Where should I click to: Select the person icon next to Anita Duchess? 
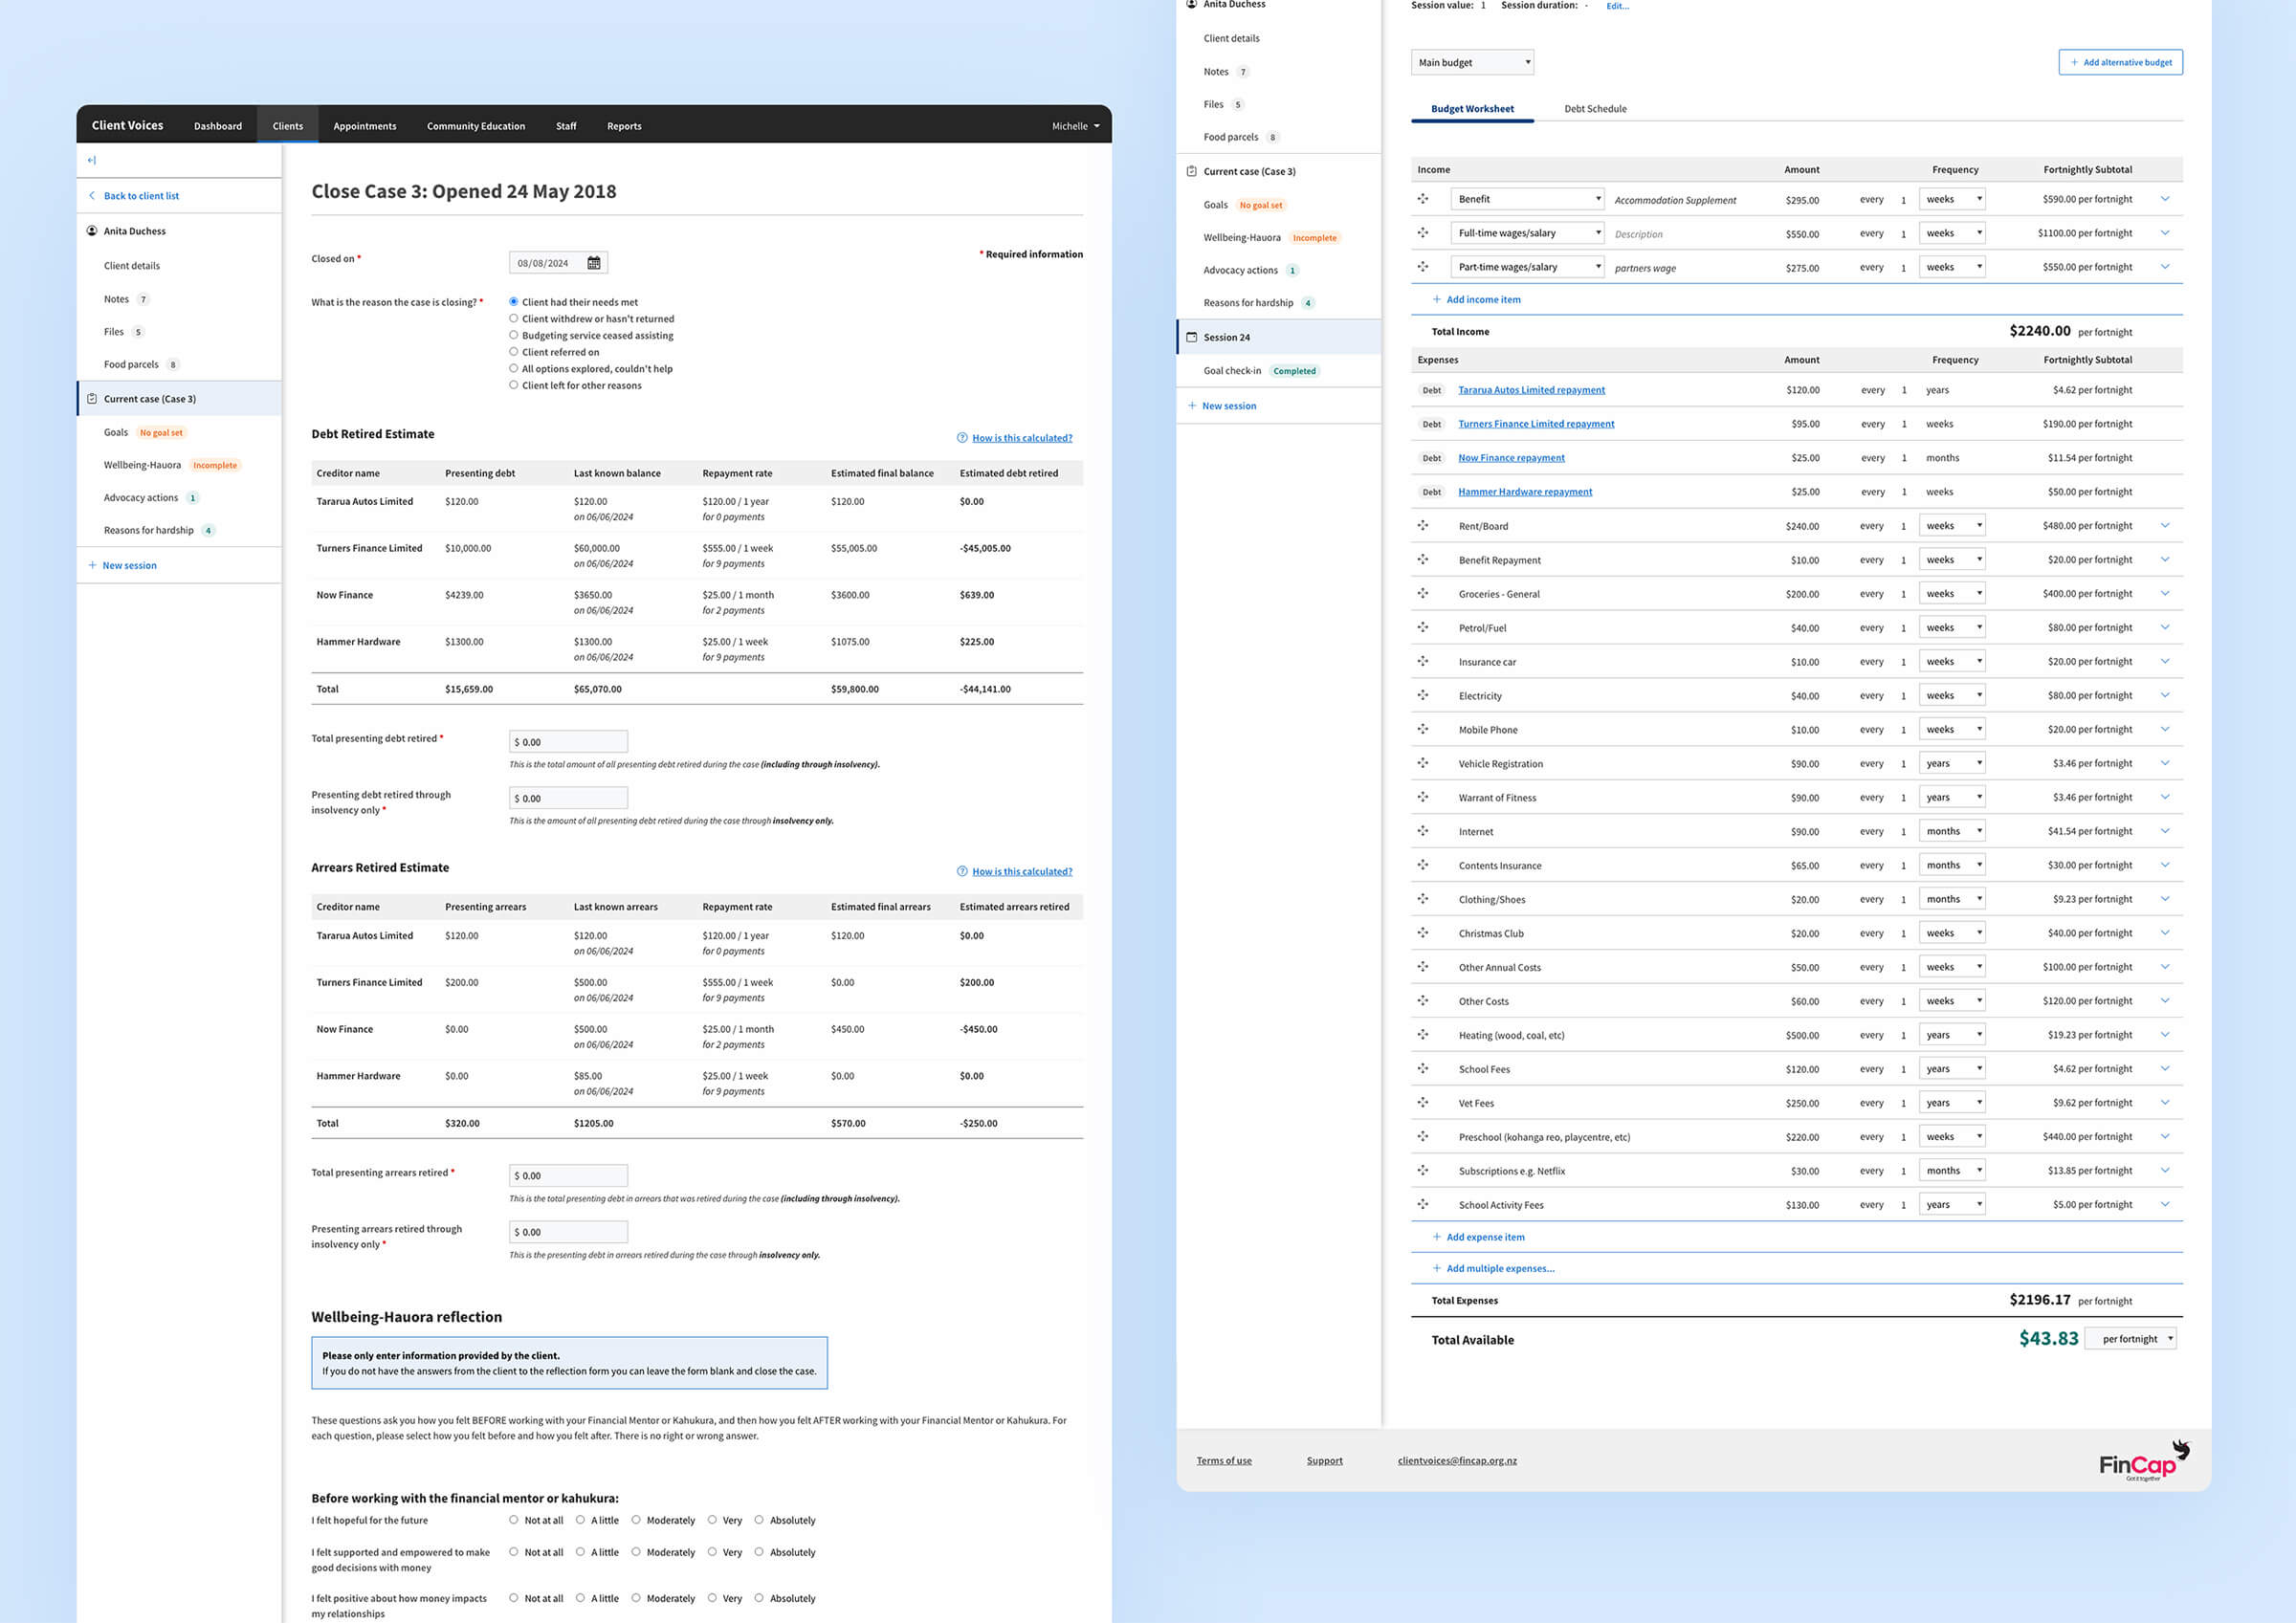click(x=91, y=231)
